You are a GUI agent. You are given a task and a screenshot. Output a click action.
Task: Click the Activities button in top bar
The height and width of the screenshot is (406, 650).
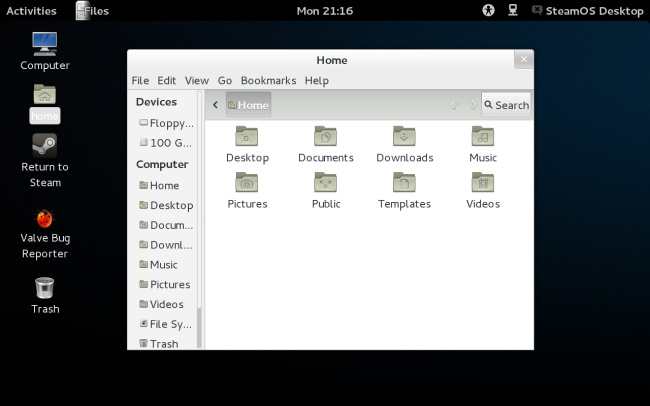(31, 11)
